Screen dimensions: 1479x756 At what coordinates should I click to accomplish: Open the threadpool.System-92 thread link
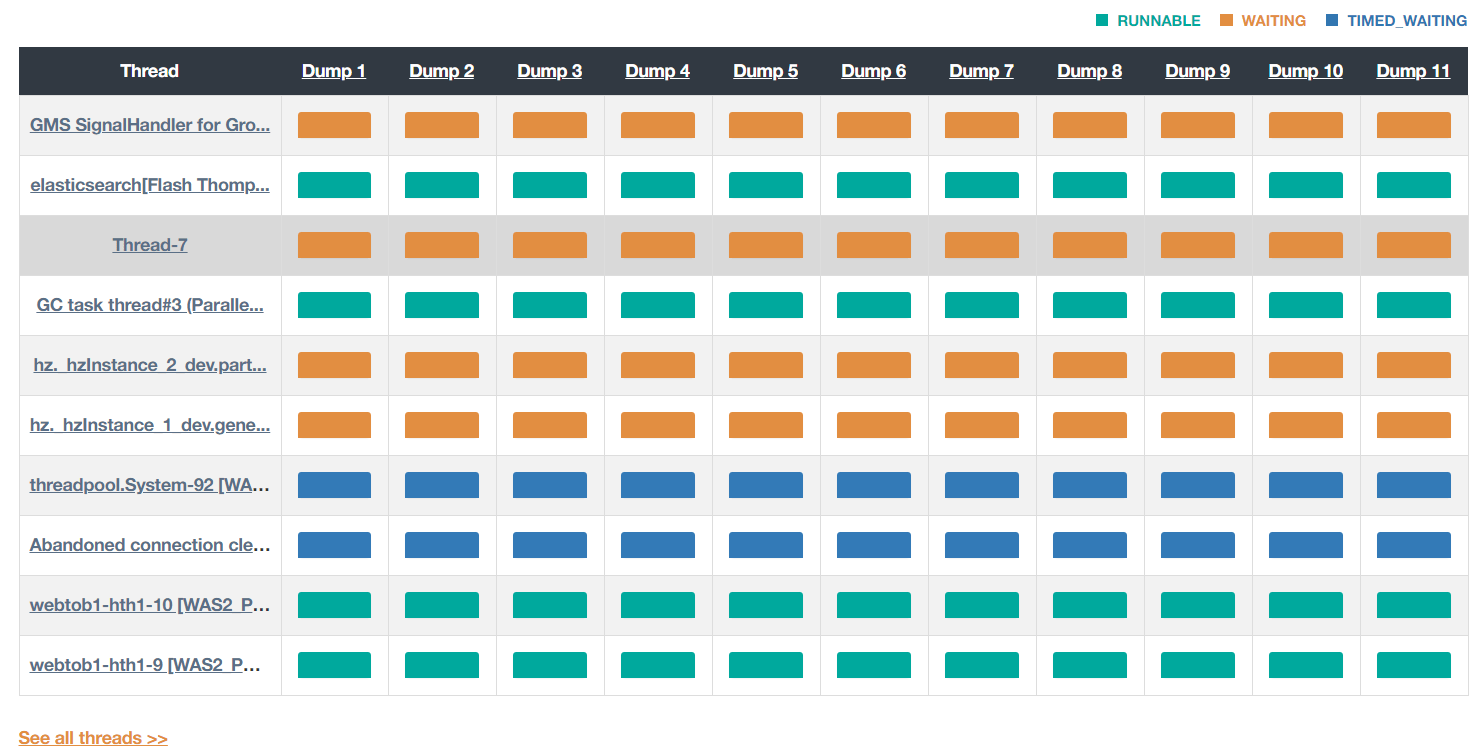[x=150, y=485]
